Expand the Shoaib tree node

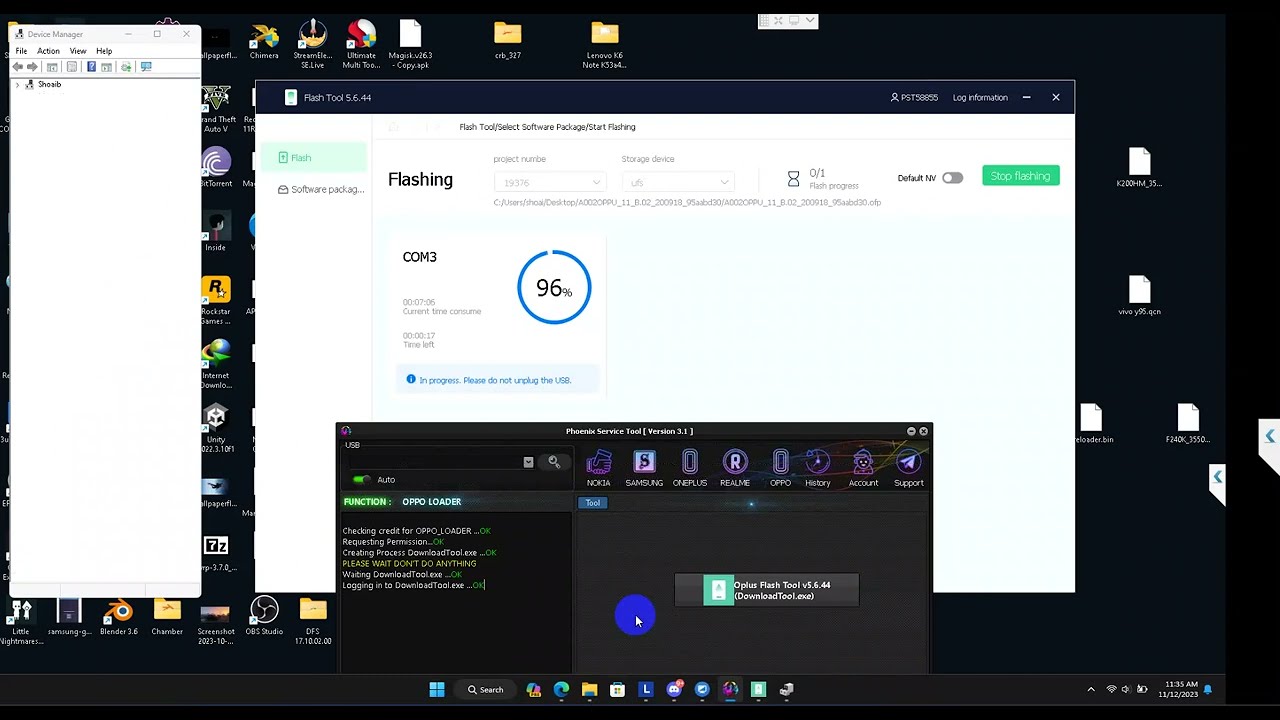click(x=17, y=85)
